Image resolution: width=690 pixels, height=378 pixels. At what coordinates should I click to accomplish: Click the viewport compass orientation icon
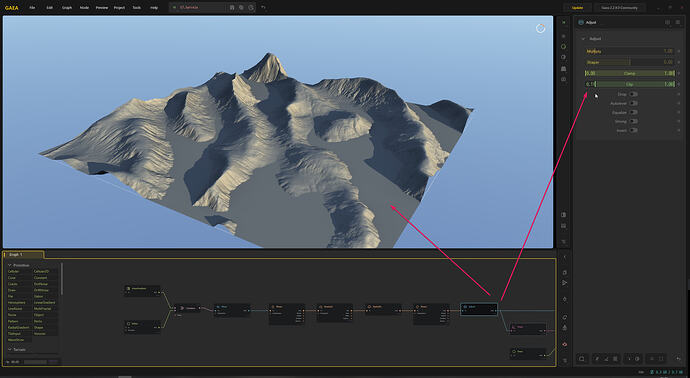pos(540,29)
